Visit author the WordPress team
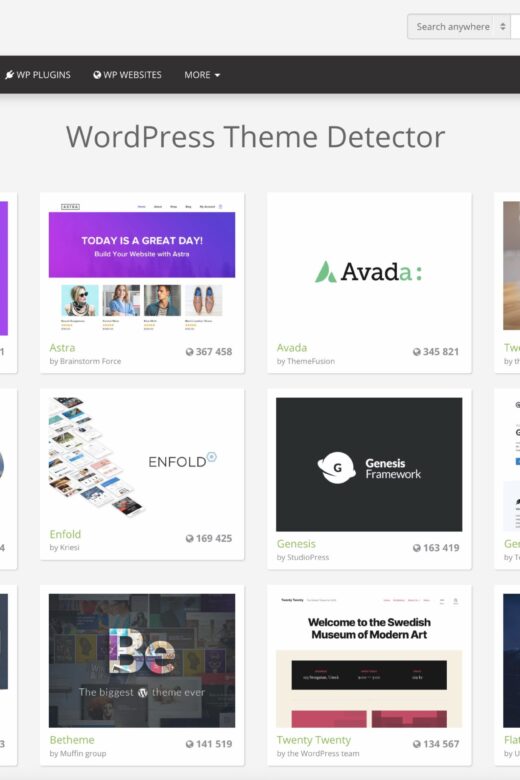Viewport: 520px width, 780px height. [323, 753]
